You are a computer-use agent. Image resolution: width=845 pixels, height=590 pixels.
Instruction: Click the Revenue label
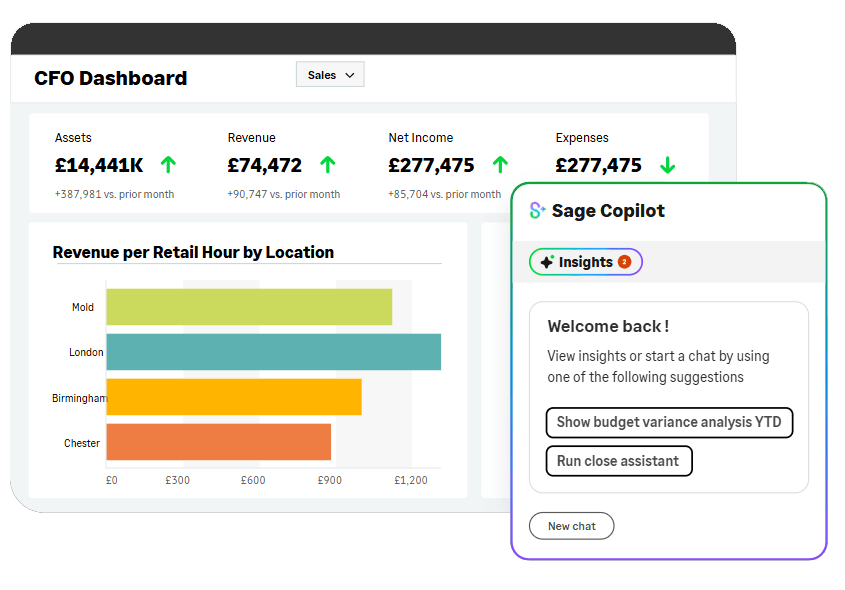coord(251,137)
